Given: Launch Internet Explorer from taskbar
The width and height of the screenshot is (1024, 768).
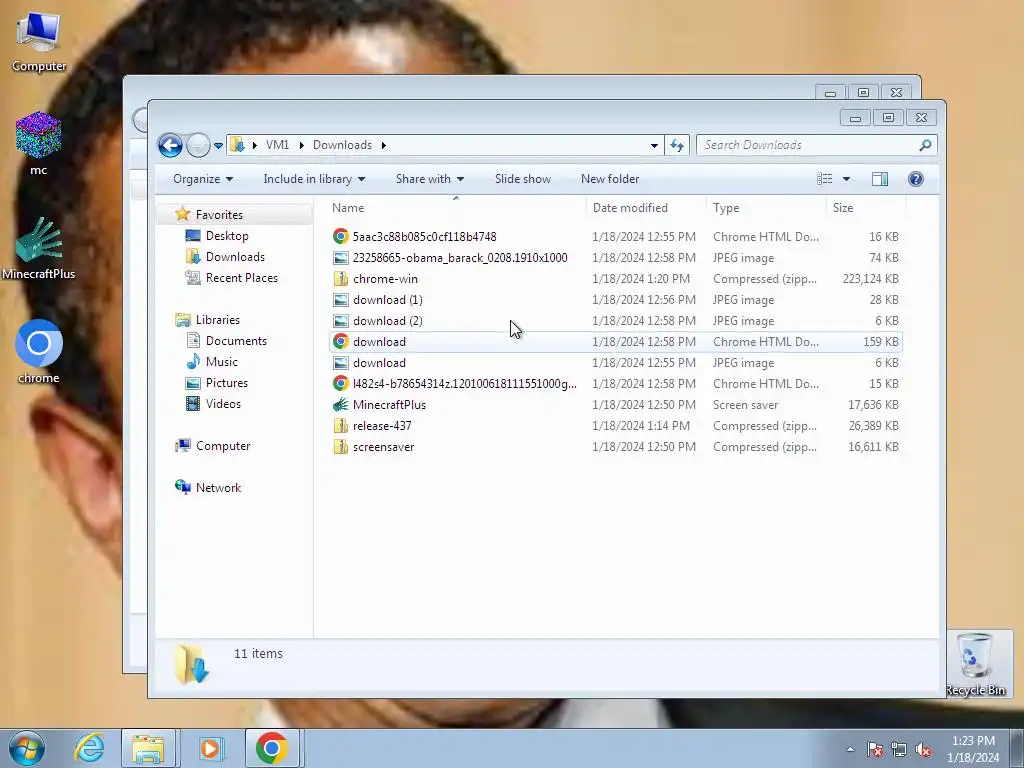Looking at the screenshot, I should tap(89, 748).
